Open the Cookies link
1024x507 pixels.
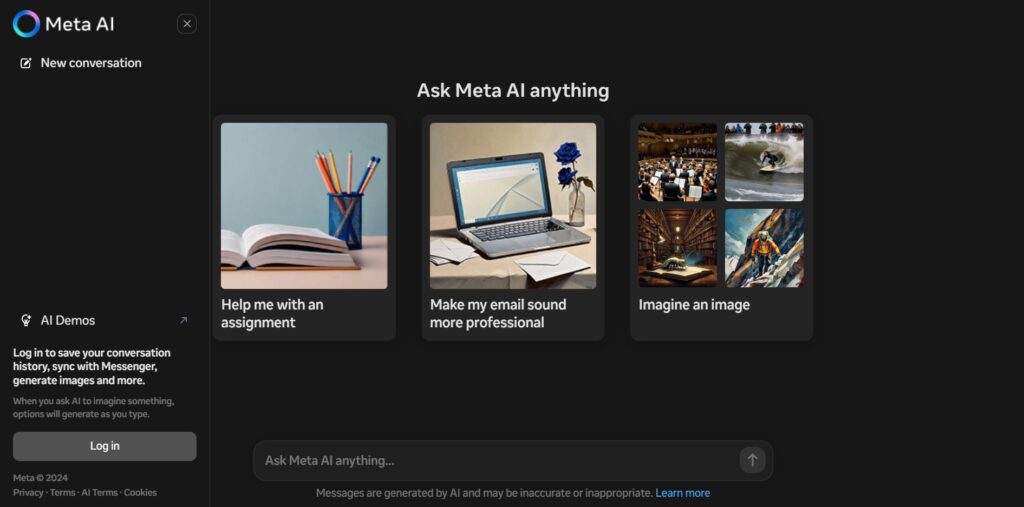pyautogui.click(x=140, y=493)
